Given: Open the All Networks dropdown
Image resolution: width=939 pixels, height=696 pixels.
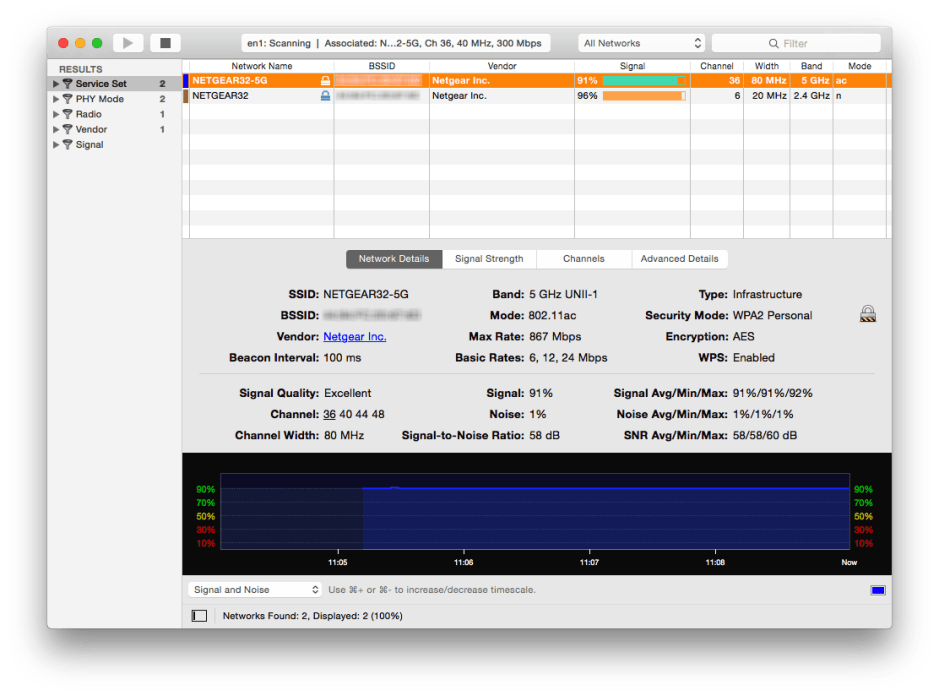Looking at the screenshot, I should point(640,42).
